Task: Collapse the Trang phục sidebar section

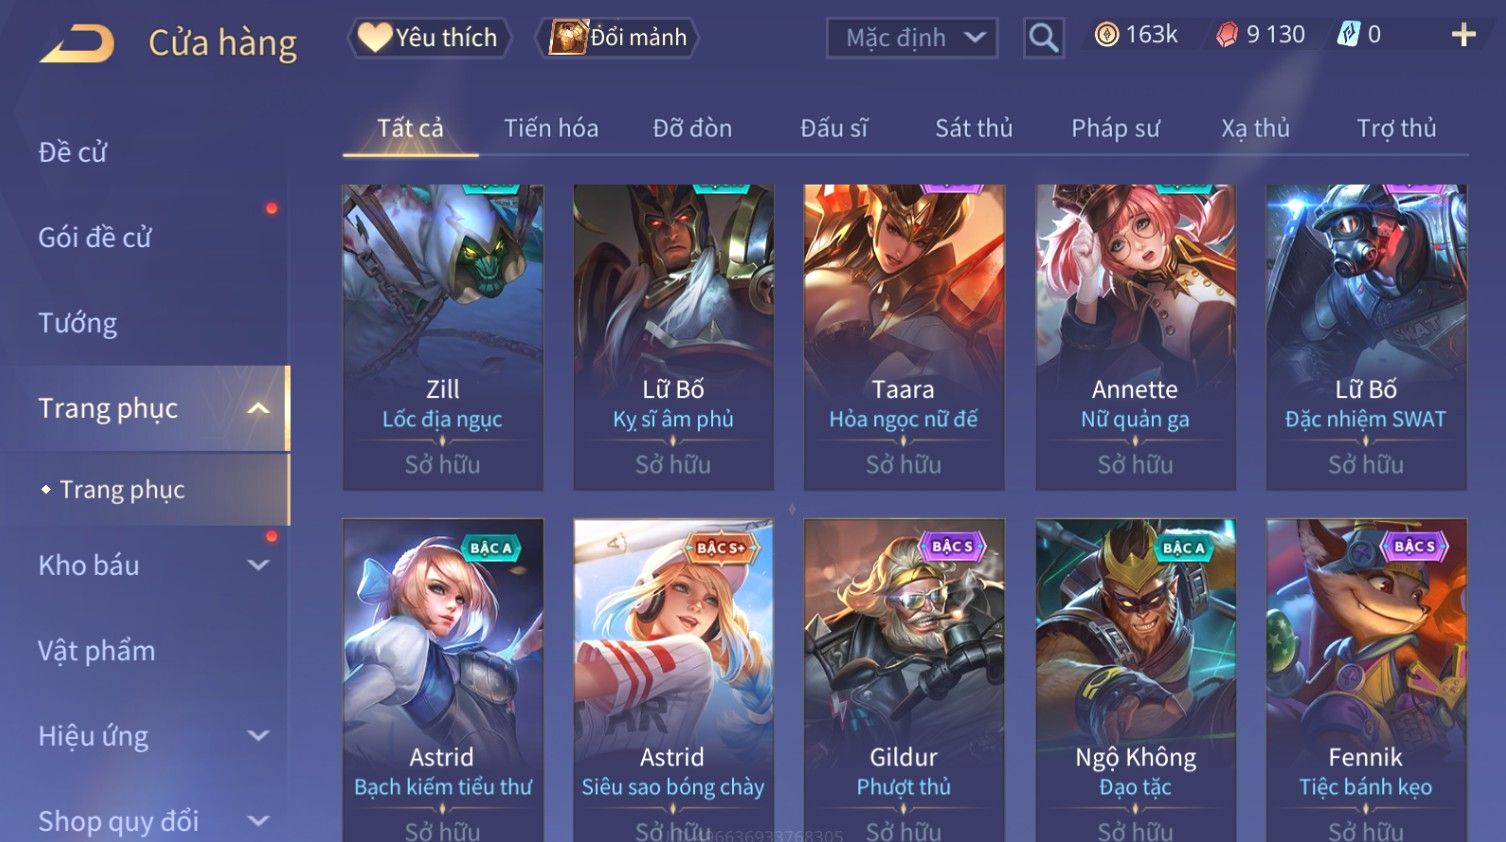Action: tap(258, 408)
